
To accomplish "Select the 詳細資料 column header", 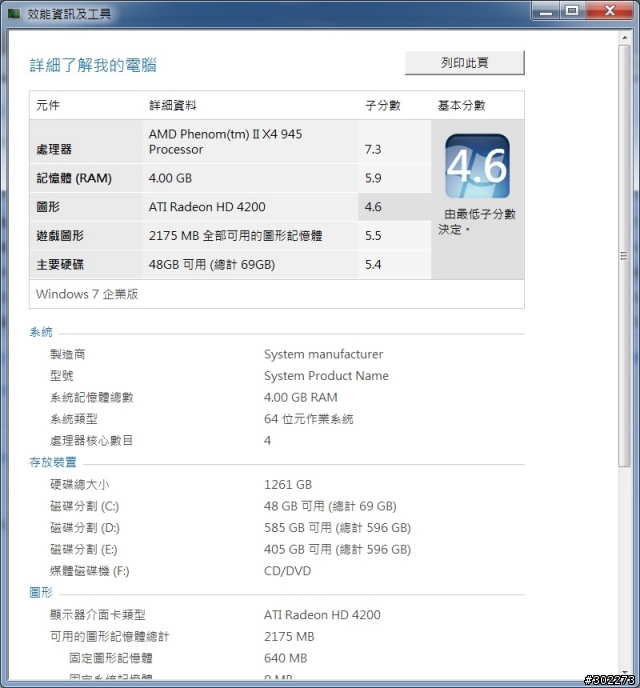I will point(172,105).
